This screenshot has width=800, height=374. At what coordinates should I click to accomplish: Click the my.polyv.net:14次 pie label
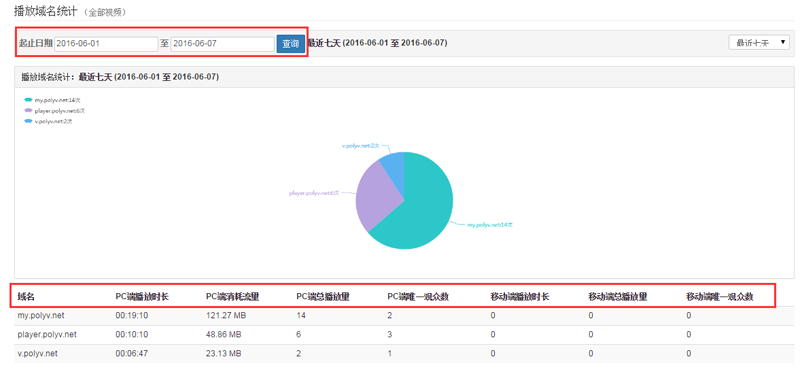pyautogui.click(x=490, y=225)
